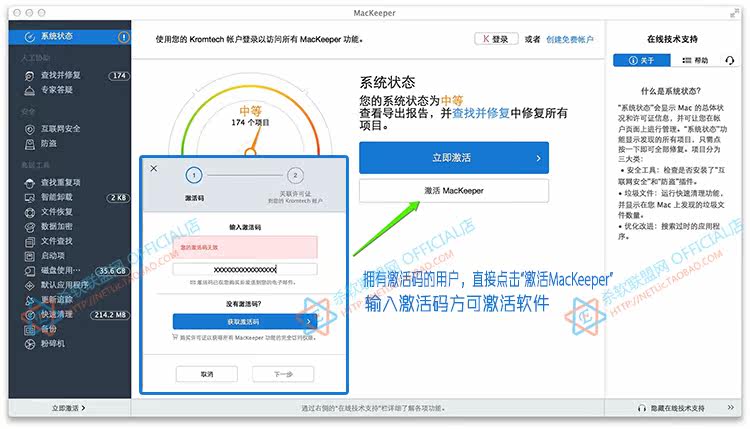Click the 激活 MacKeeper button
Viewport: 750px width, 429px height.
pyautogui.click(x=454, y=191)
